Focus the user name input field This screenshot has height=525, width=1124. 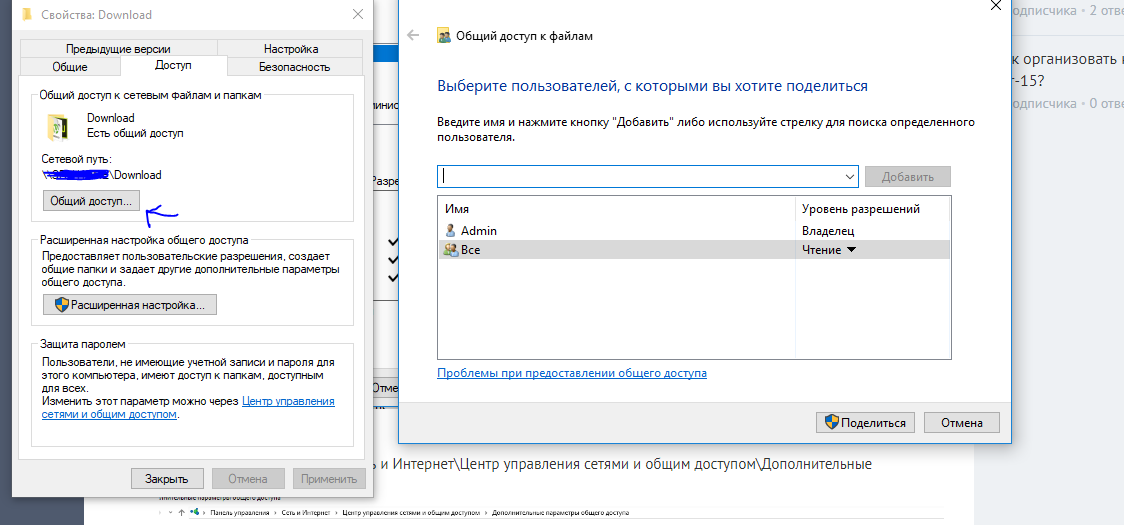coord(640,176)
